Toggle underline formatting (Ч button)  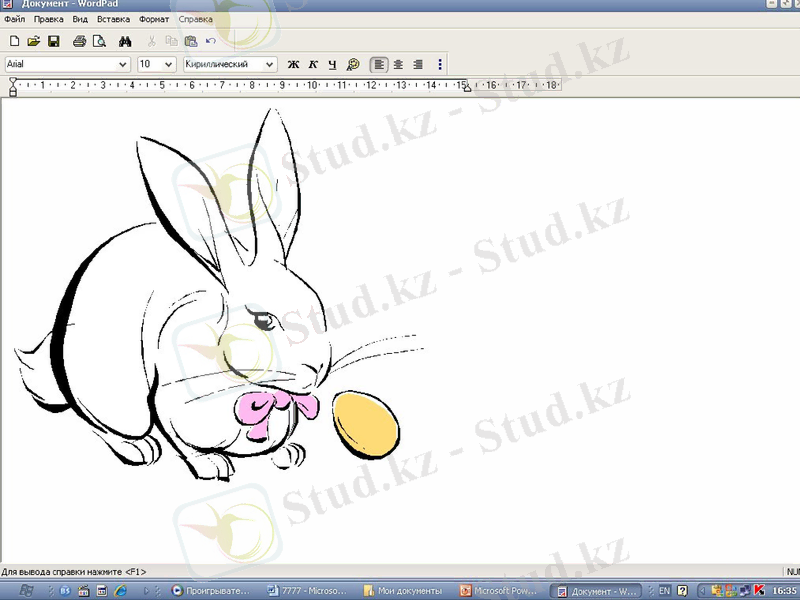point(333,64)
